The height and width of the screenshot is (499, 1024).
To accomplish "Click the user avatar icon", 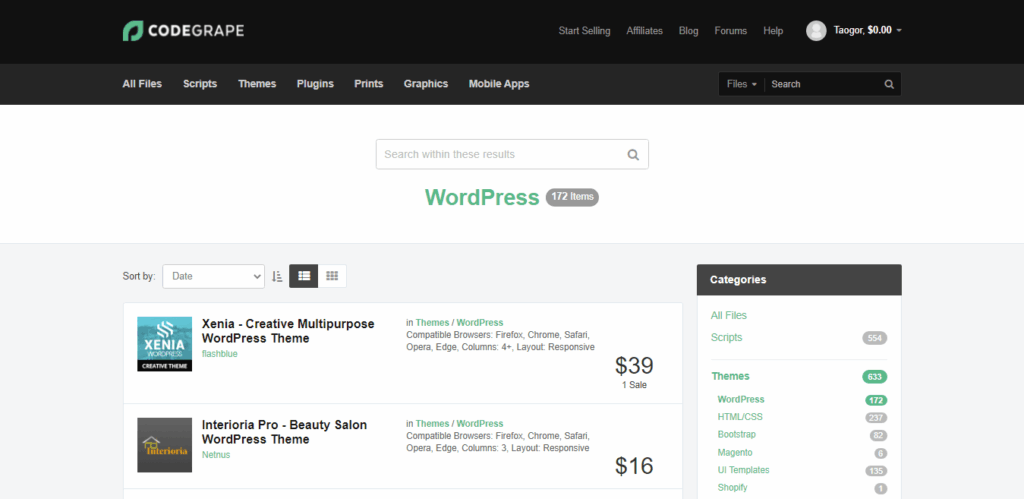I will coord(816,31).
